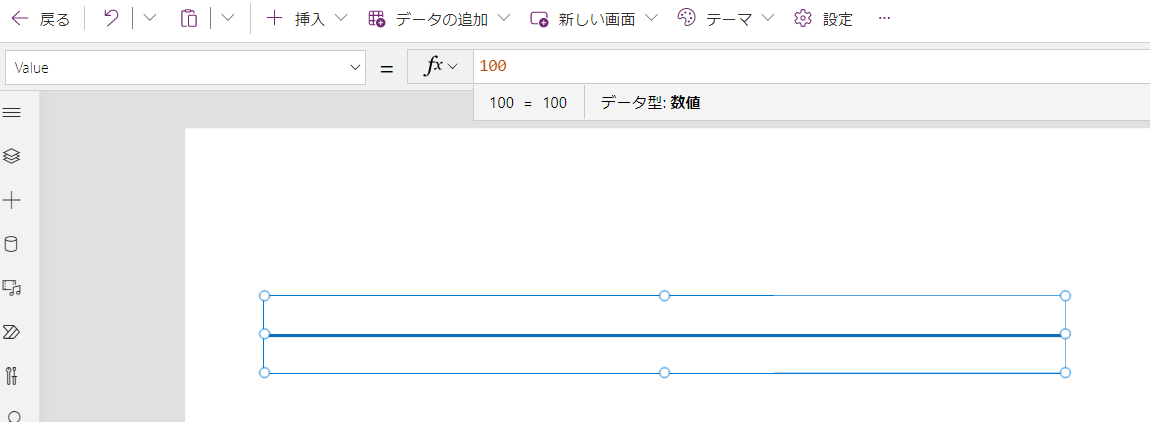Click the theme palette icon

(686, 18)
